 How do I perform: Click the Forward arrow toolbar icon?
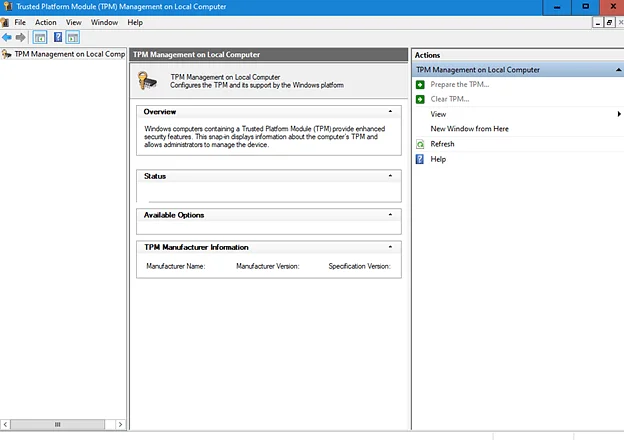pyautogui.click(x=20, y=38)
